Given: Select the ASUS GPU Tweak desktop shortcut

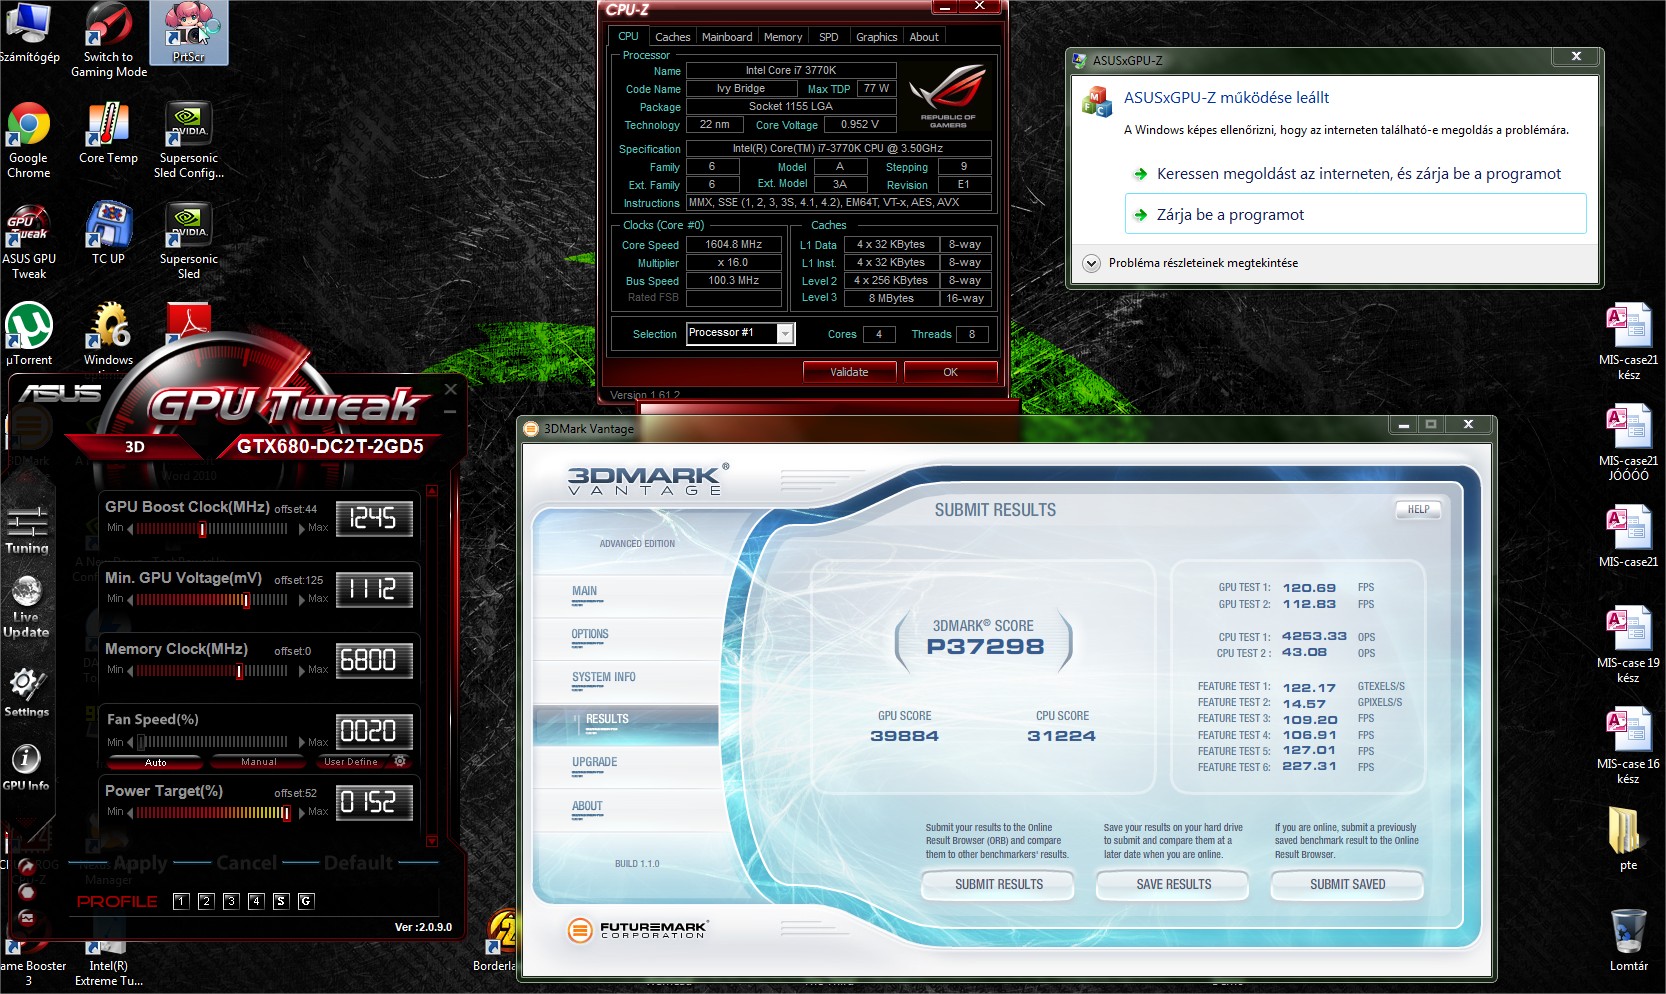Looking at the screenshot, I should pyautogui.click(x=29, y=242).
